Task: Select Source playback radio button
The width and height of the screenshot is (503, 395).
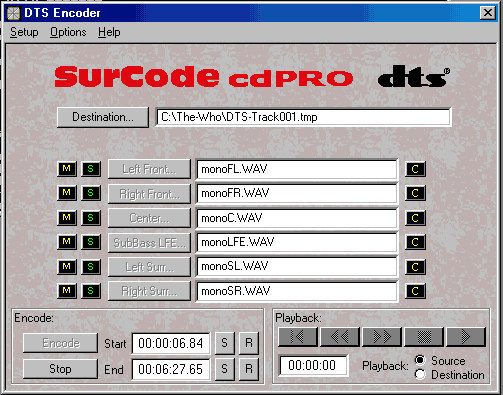Action: point(420,360)
